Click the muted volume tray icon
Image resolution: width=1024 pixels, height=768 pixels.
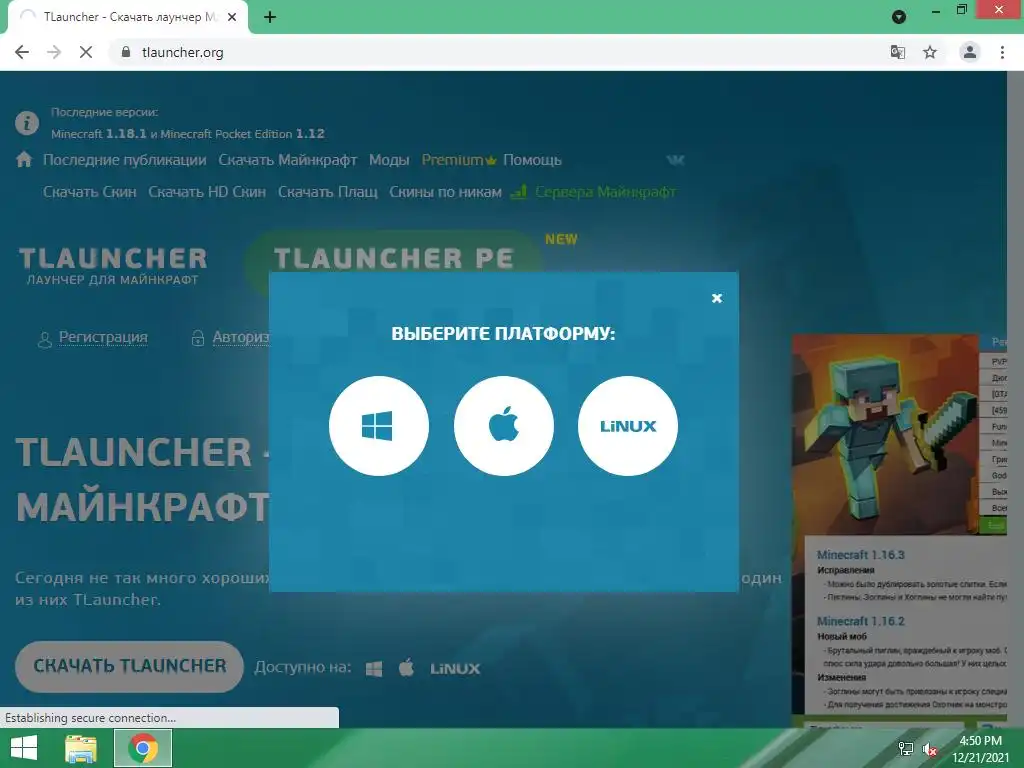(930, 749)
